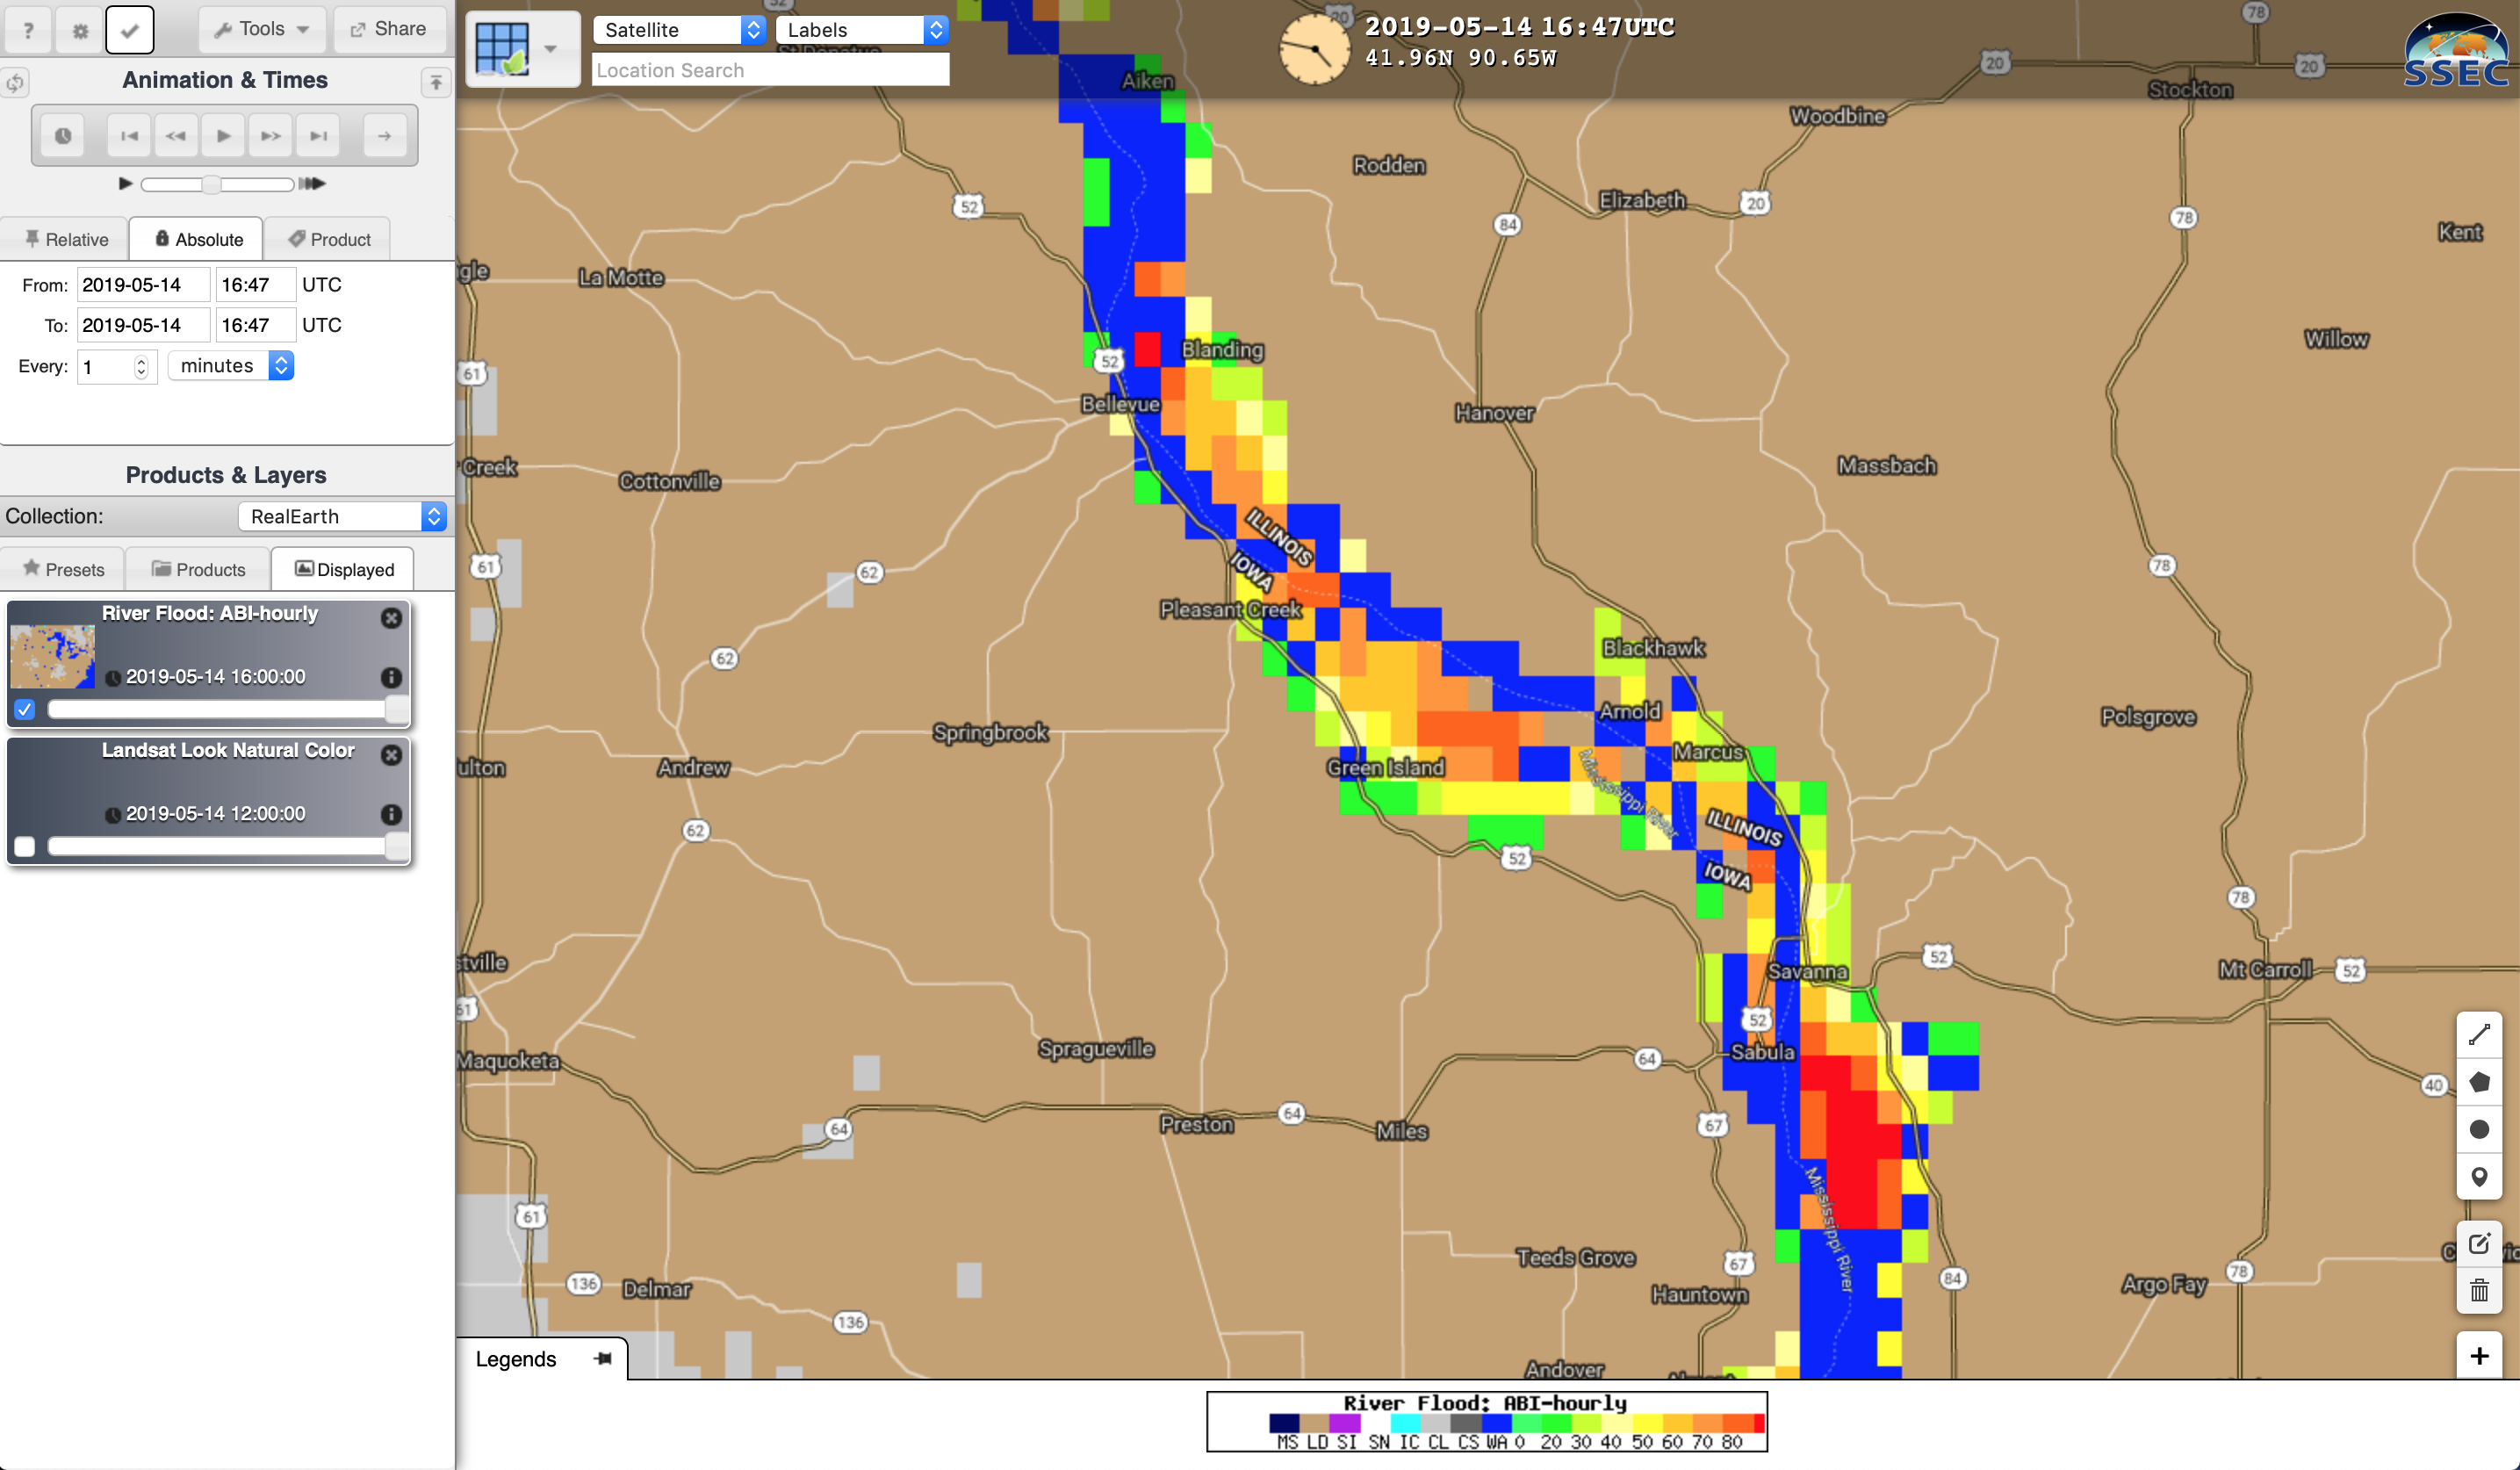This screenshot has width=2520, height=1470.
Task: Click the right arrow animation direction button
Action: pyautogui.click(x=385, y=136)
